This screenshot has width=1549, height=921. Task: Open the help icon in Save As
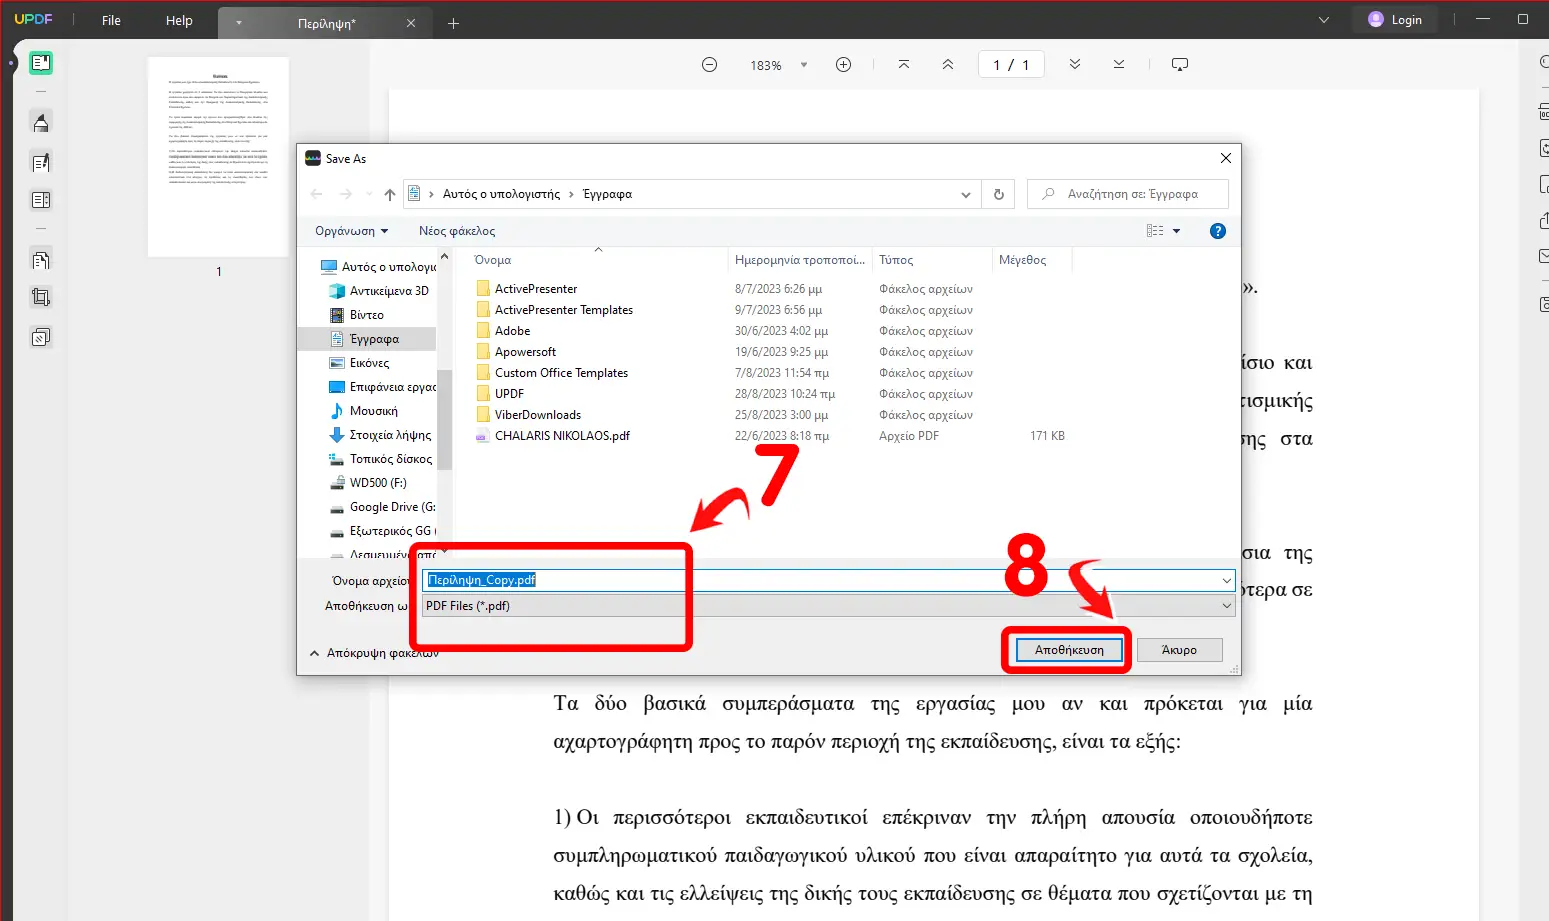point(1217,231)
